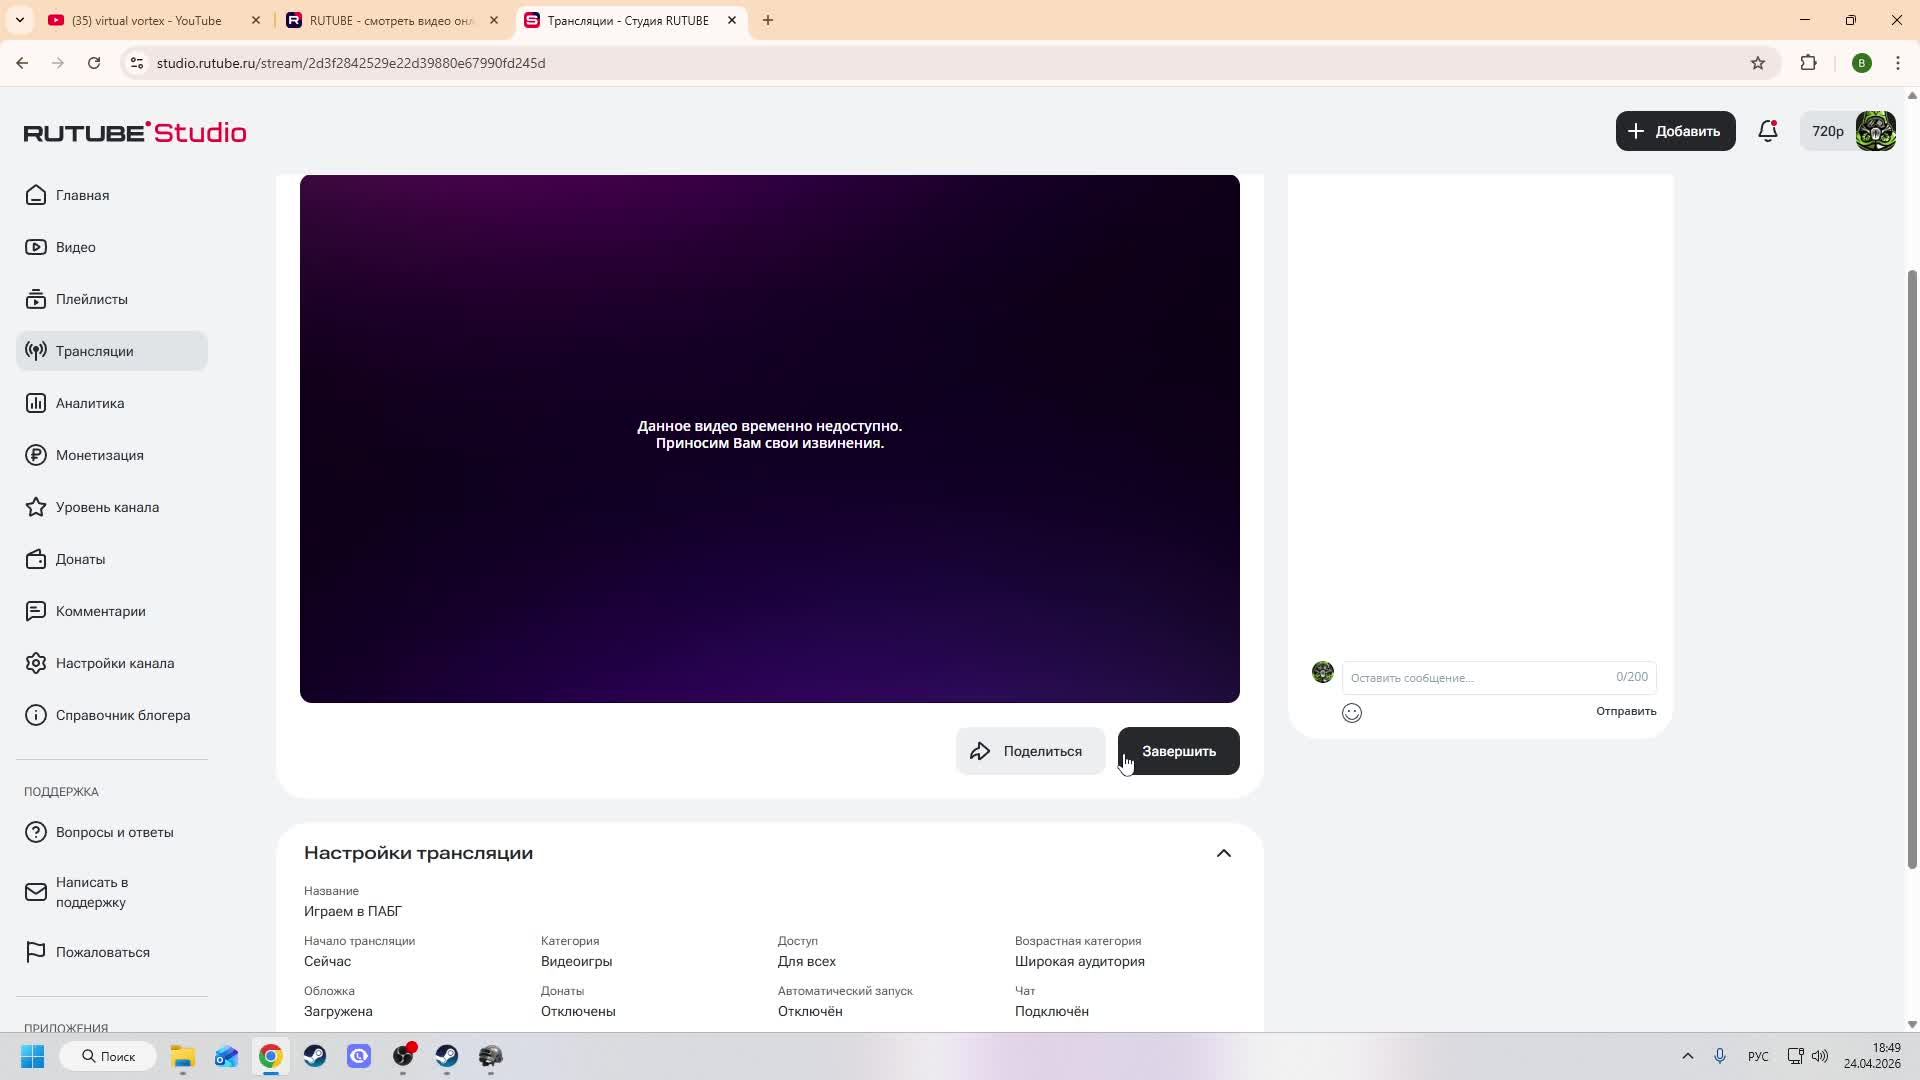Collapse Настройки трансляции section

pos(1223,853)
